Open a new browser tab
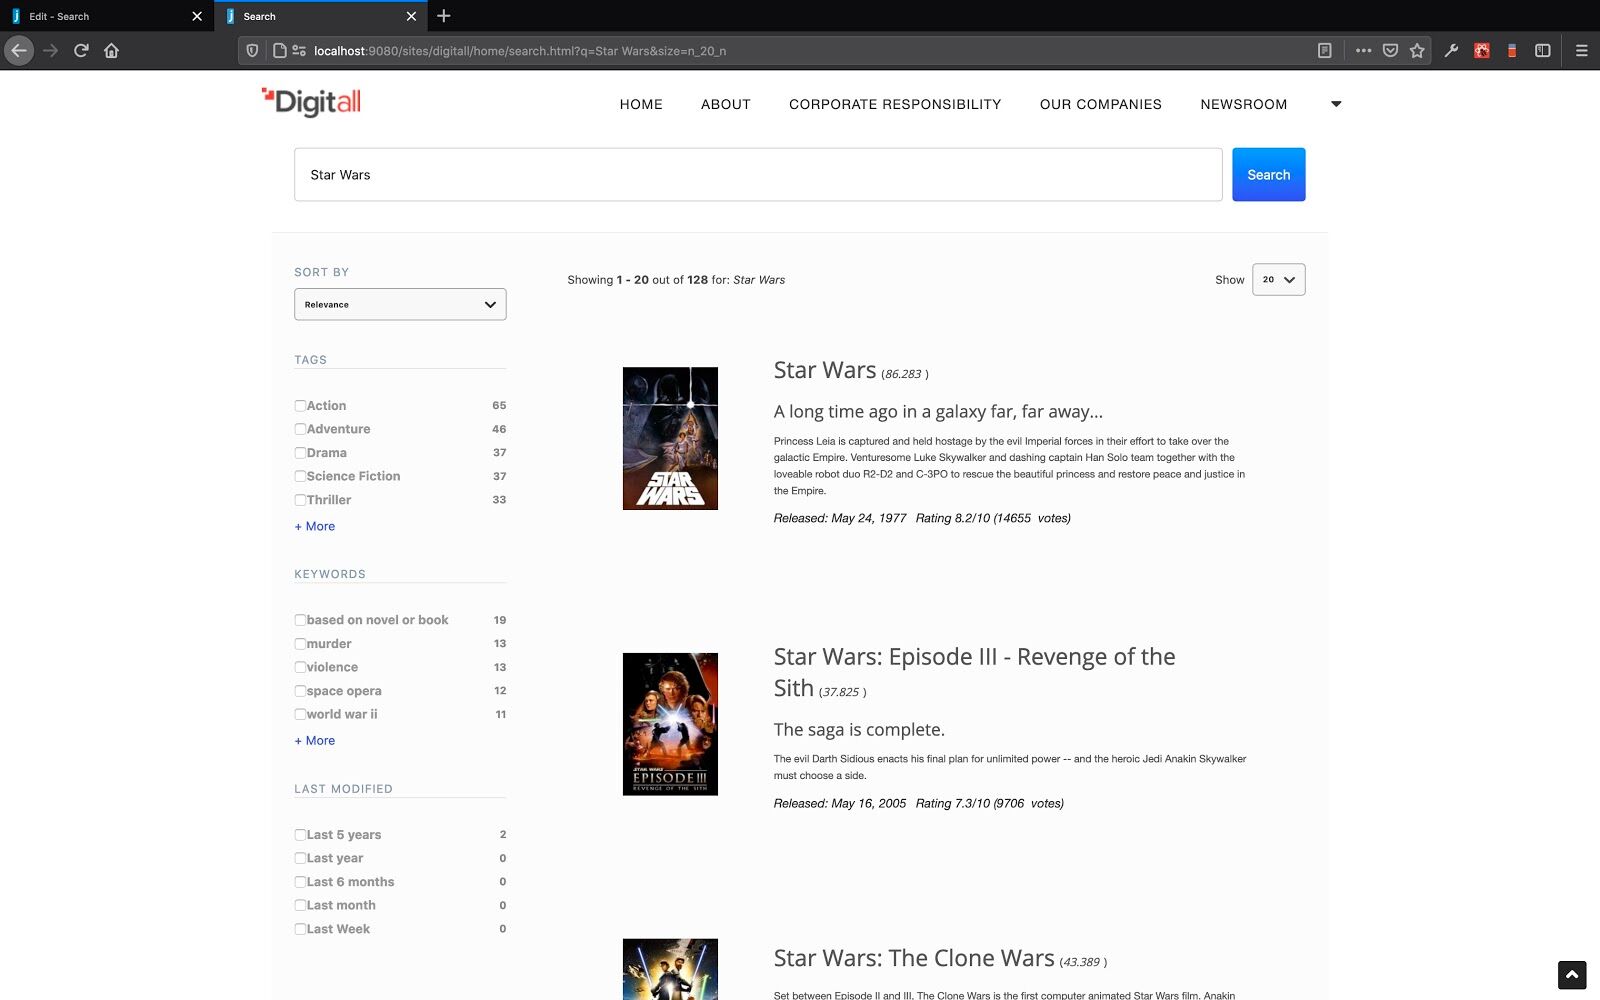 coord(444,16)
